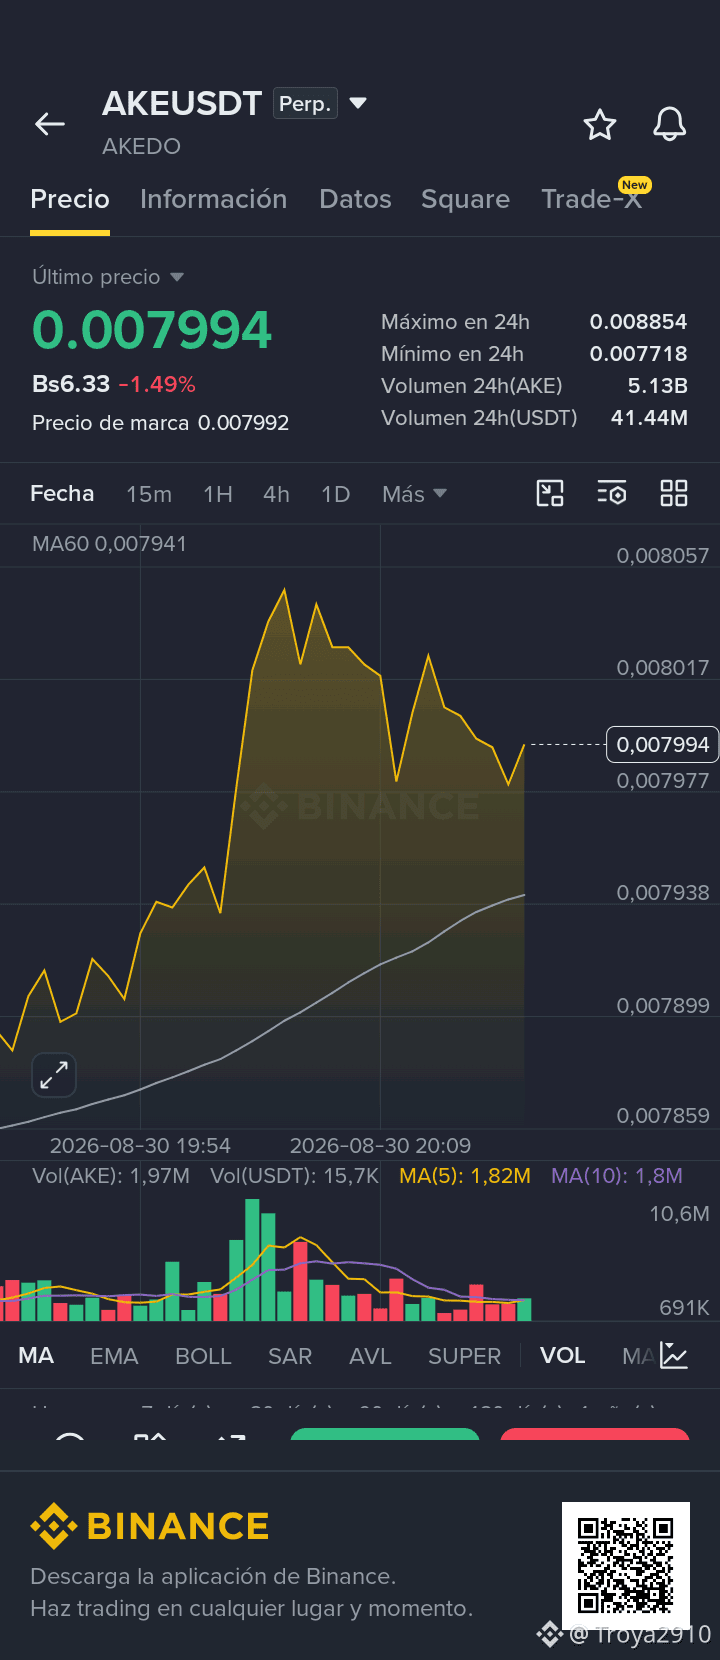Screen dimensions: 720x1660
Task: Go back using the left arrow
Action: point(50,124)
